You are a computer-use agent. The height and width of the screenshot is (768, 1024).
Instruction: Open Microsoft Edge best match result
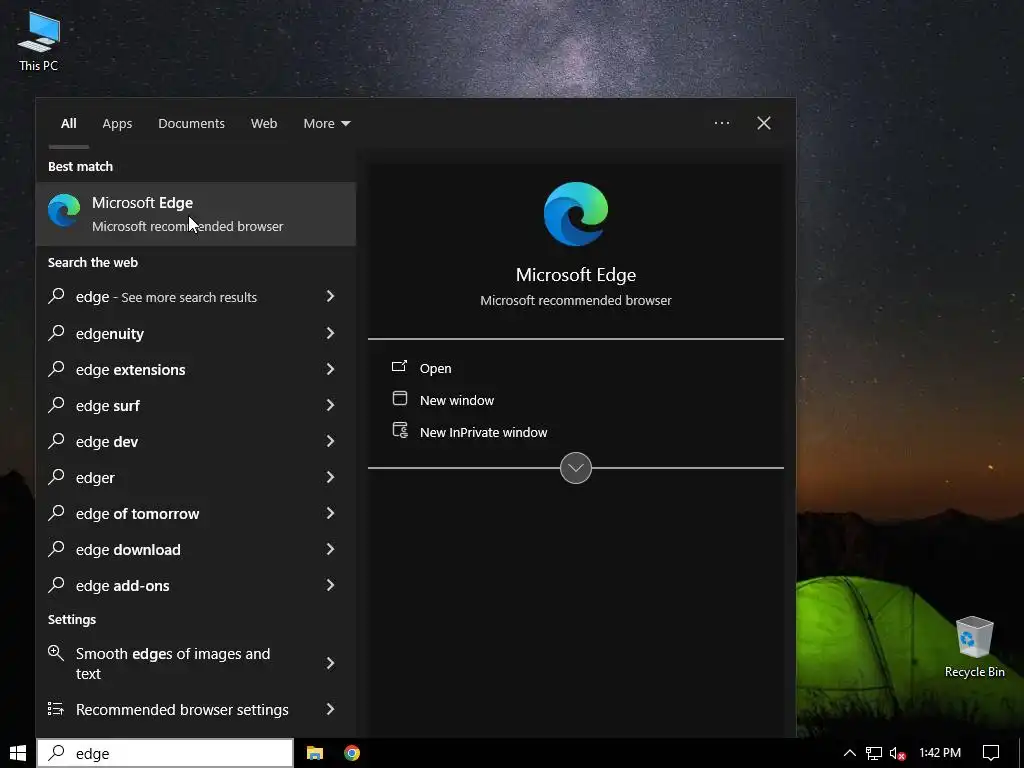pos(196,214)
